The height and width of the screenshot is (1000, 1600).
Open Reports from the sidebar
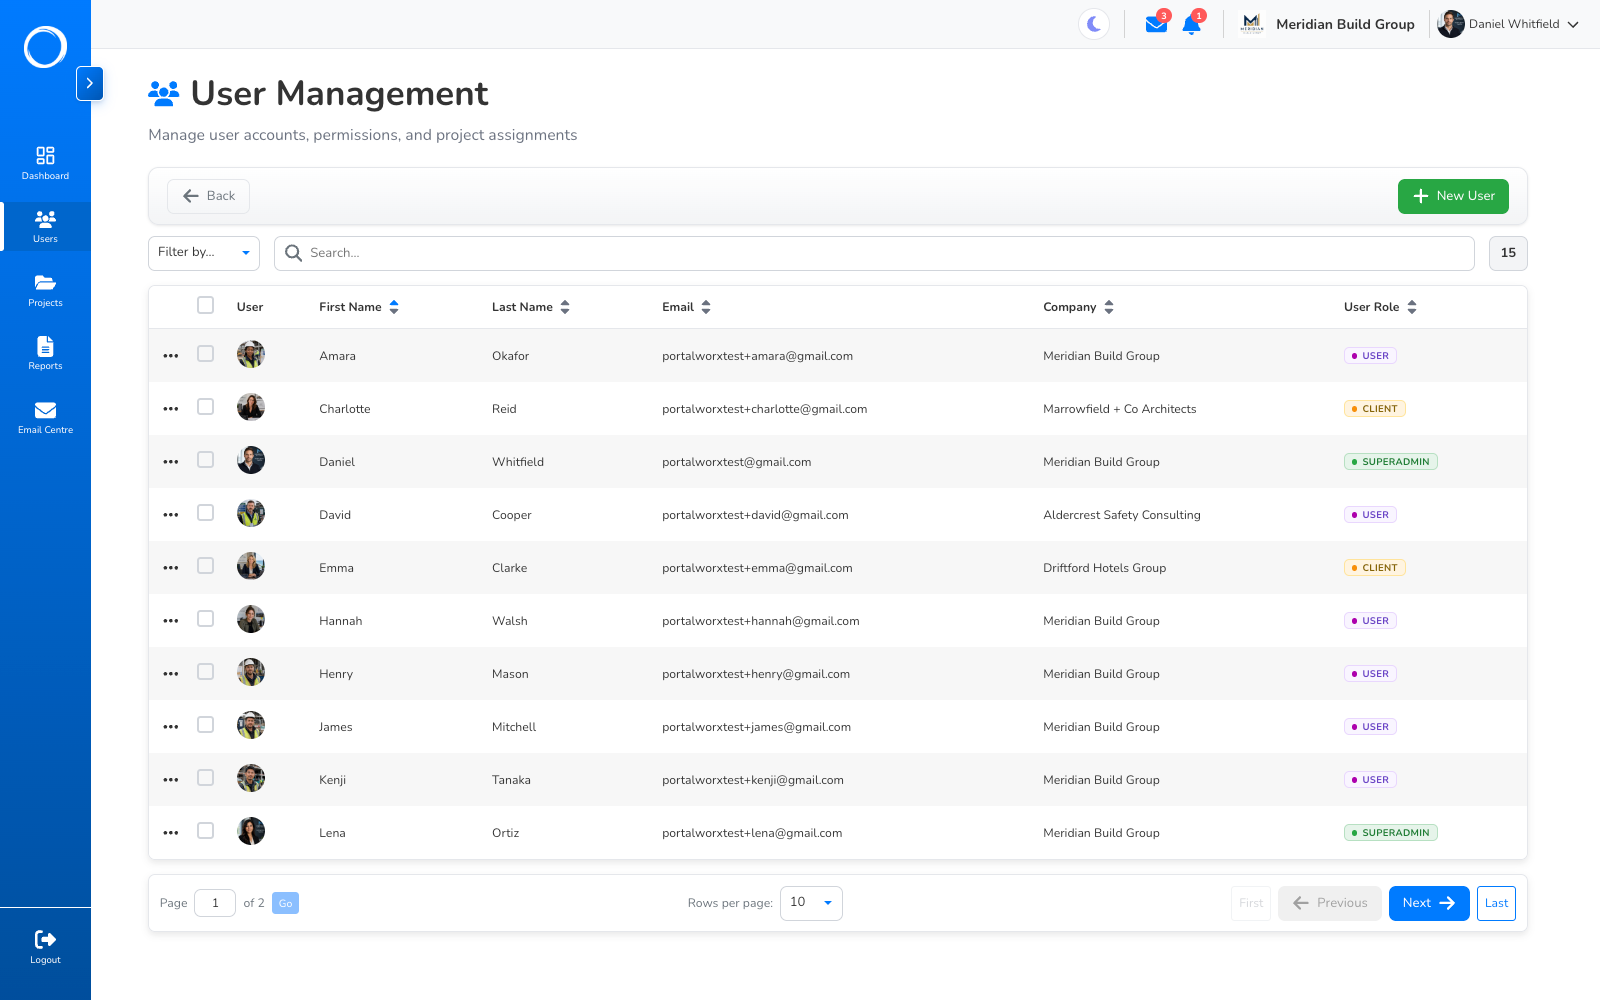point(45,353)
